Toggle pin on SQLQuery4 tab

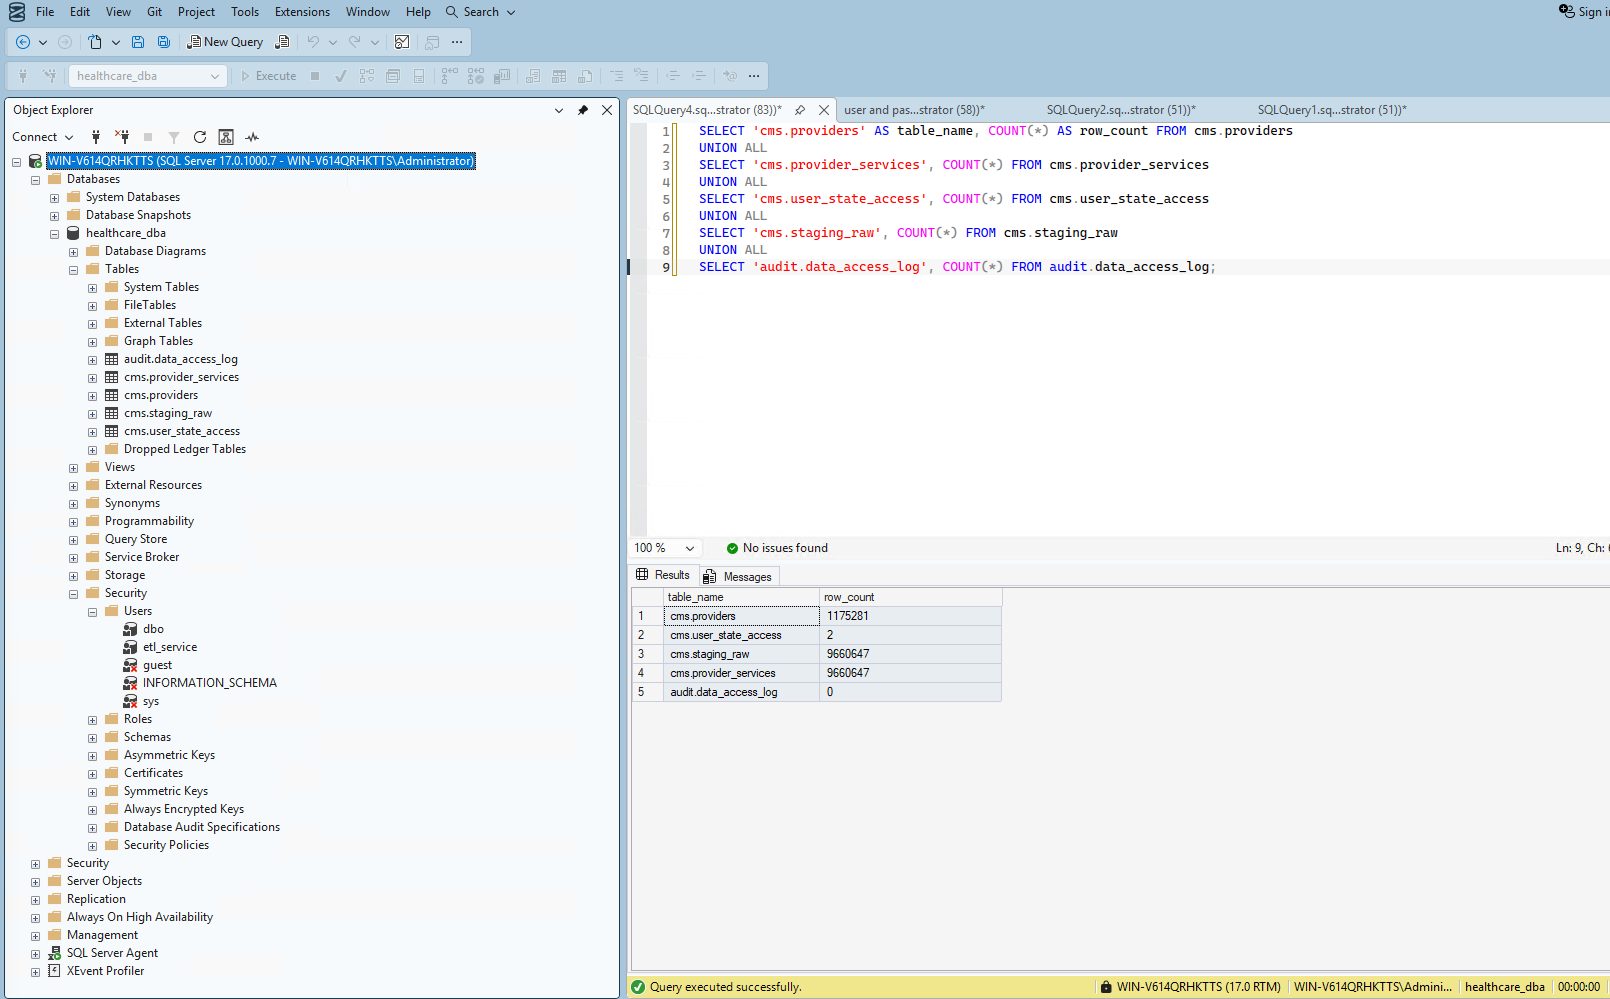click(800, 110)
